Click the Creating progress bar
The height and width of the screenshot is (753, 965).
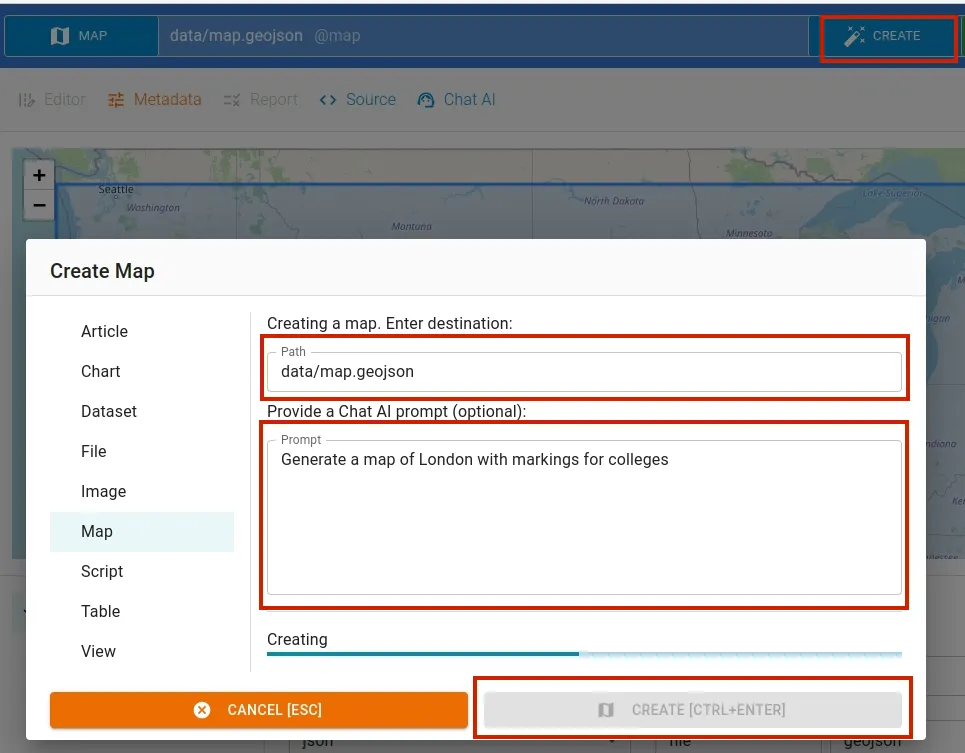point(584,654)
